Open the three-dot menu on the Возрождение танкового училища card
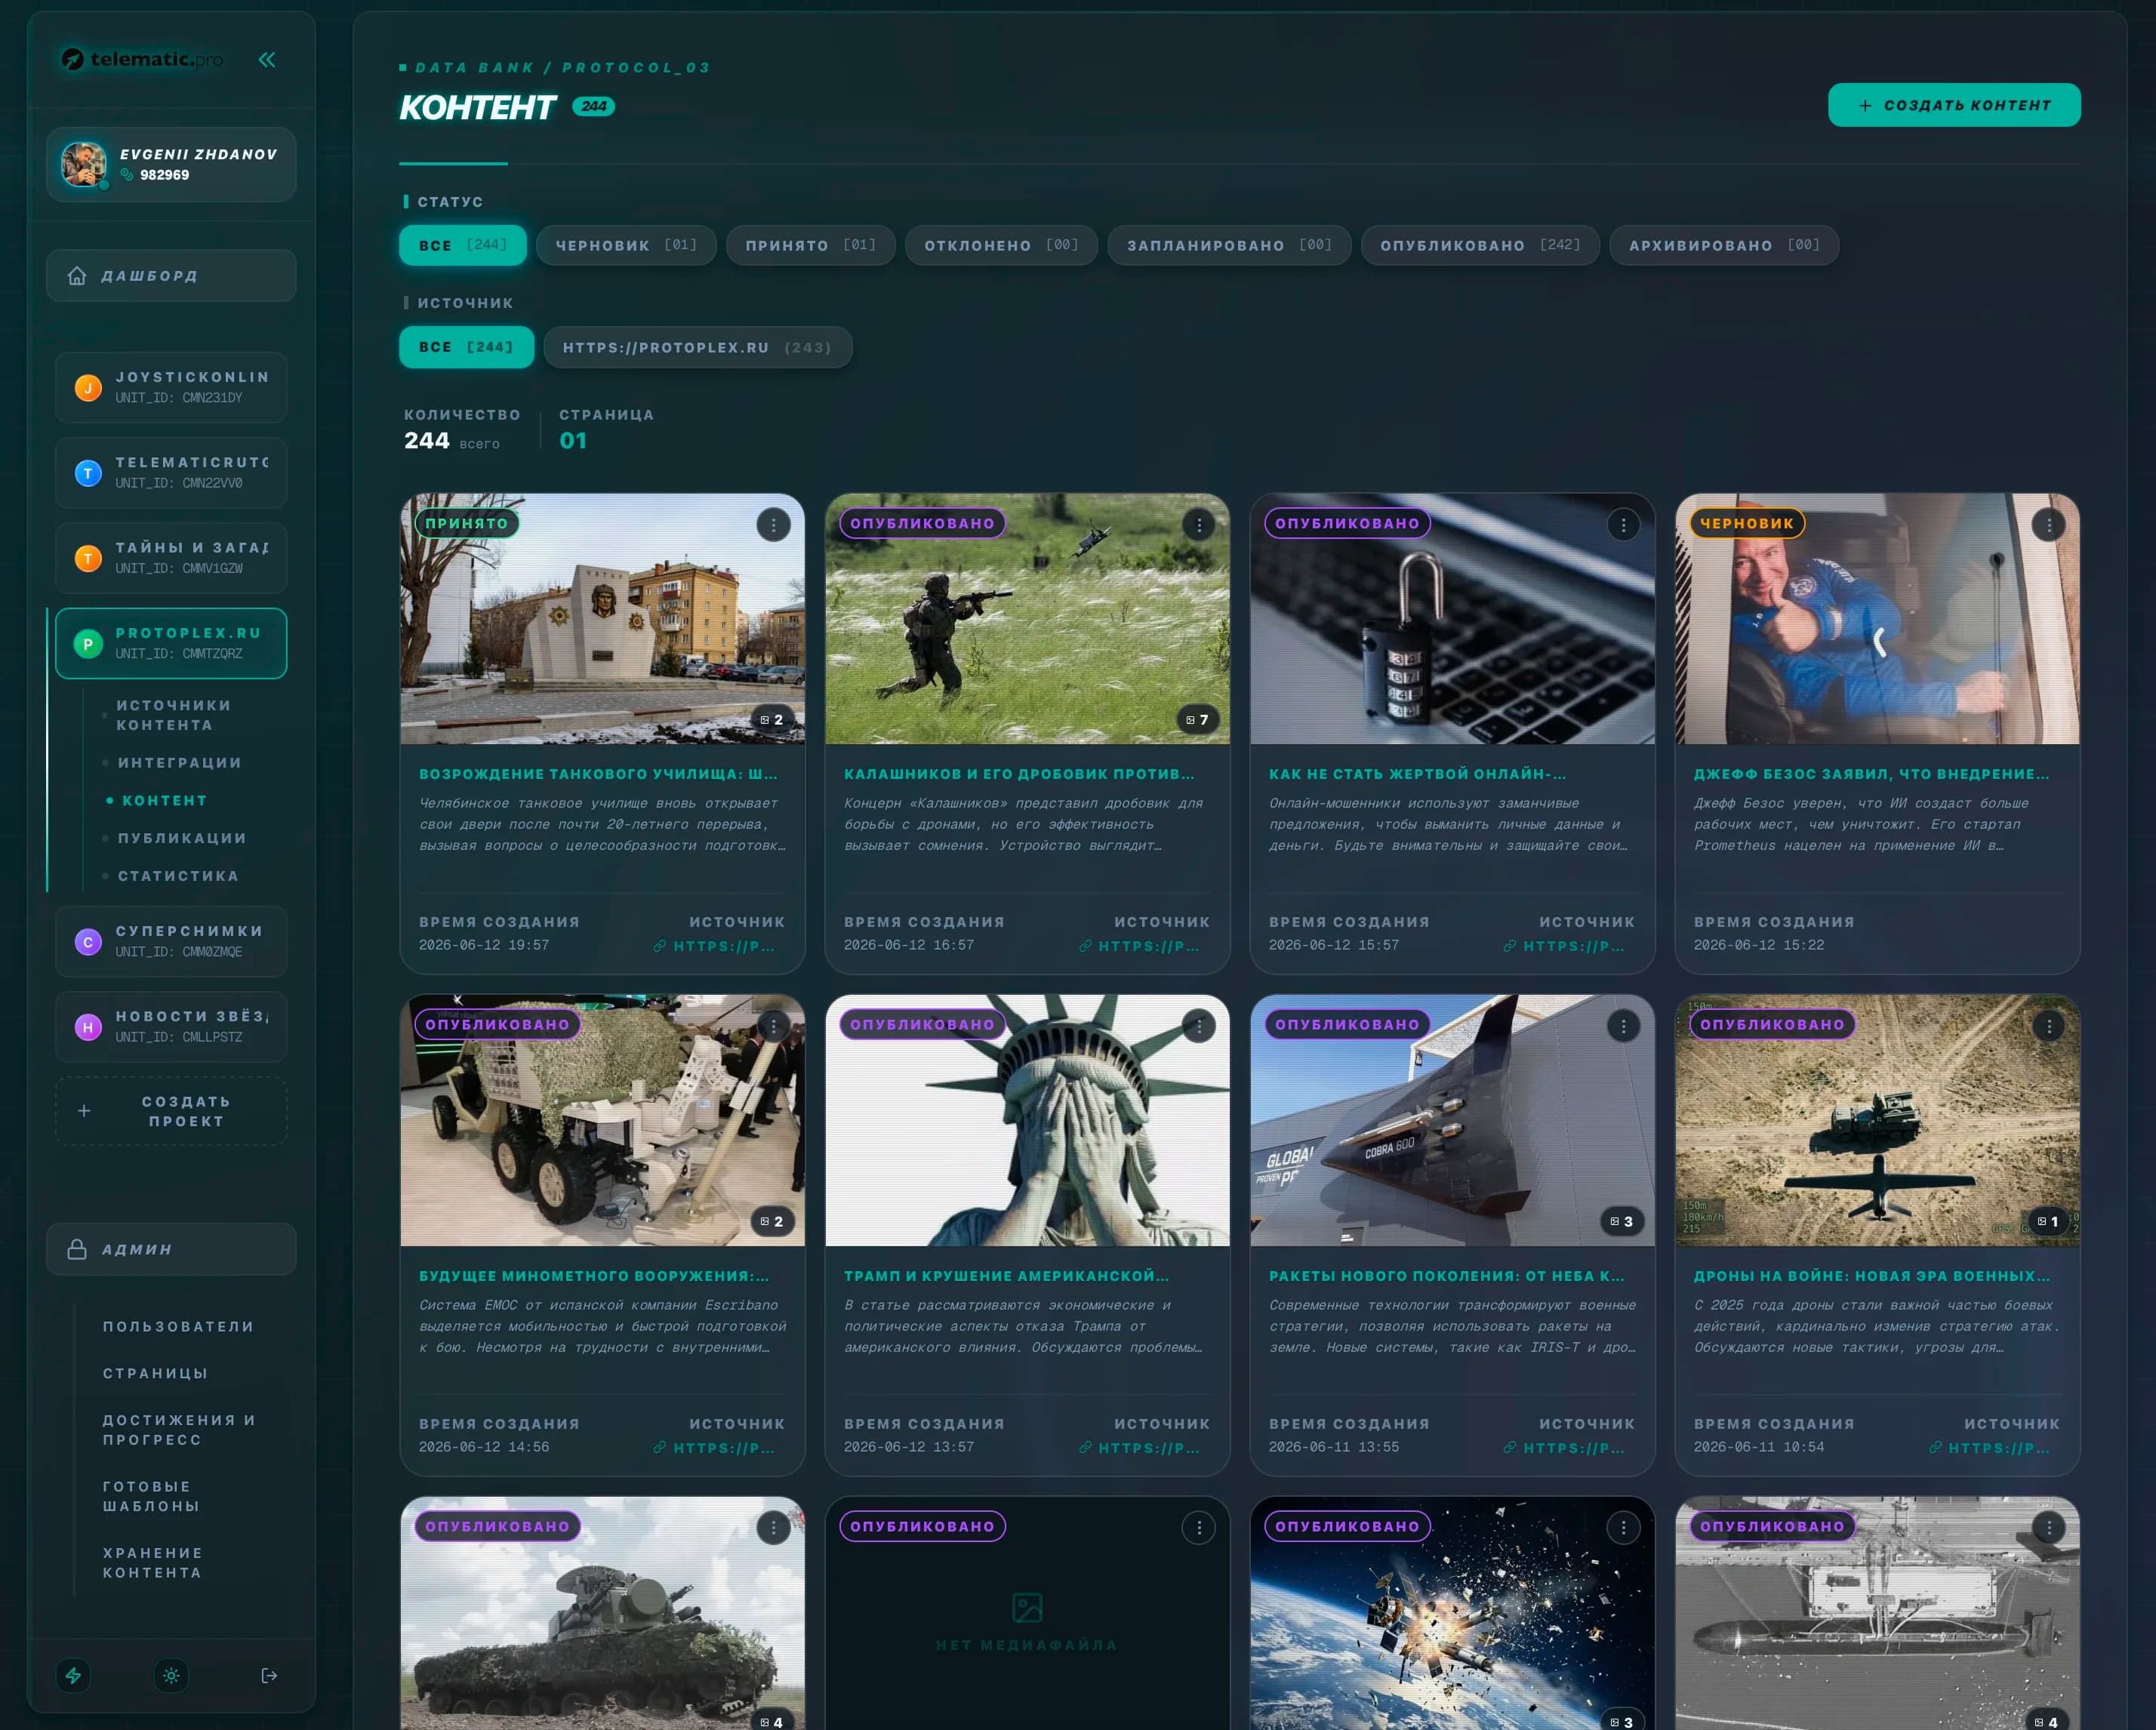 (x=773, y=524)
